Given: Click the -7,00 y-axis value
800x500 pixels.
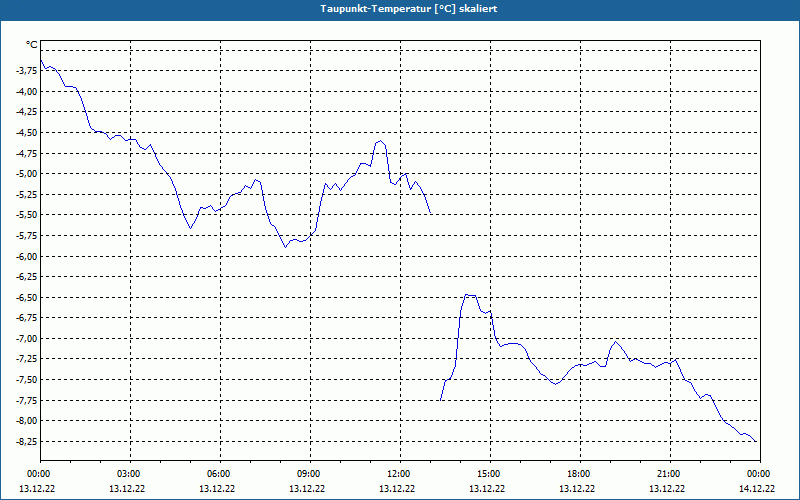Looking at the screenshot, I should (x=28, y=338).
